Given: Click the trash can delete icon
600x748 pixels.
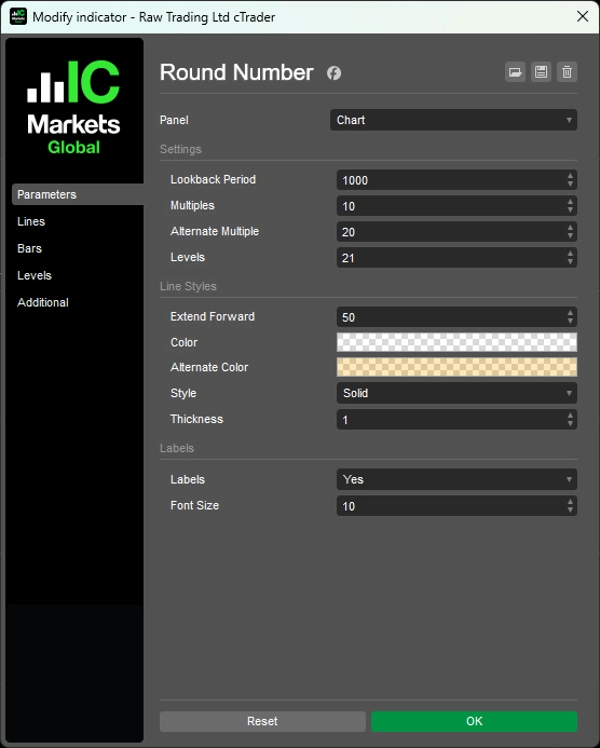Looking at the screenshot, I should pos(567,72).
